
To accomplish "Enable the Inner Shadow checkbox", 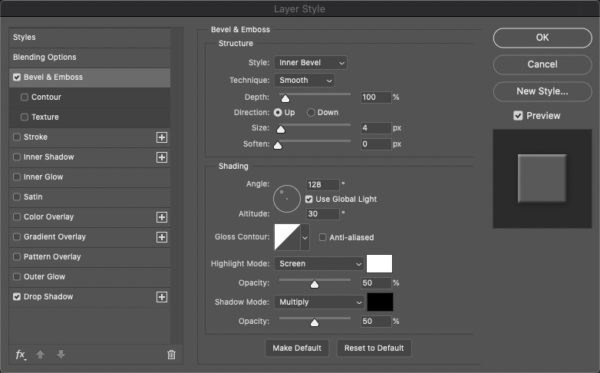I will pos(17,157).
